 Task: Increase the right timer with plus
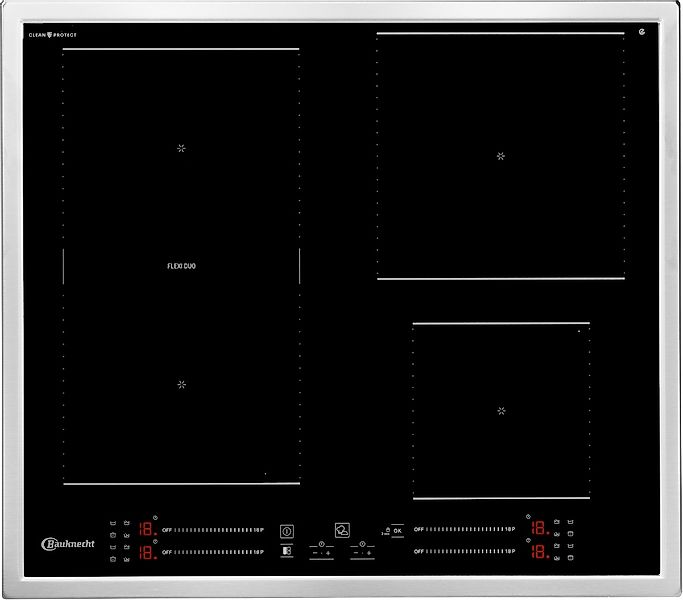(368, 552)
